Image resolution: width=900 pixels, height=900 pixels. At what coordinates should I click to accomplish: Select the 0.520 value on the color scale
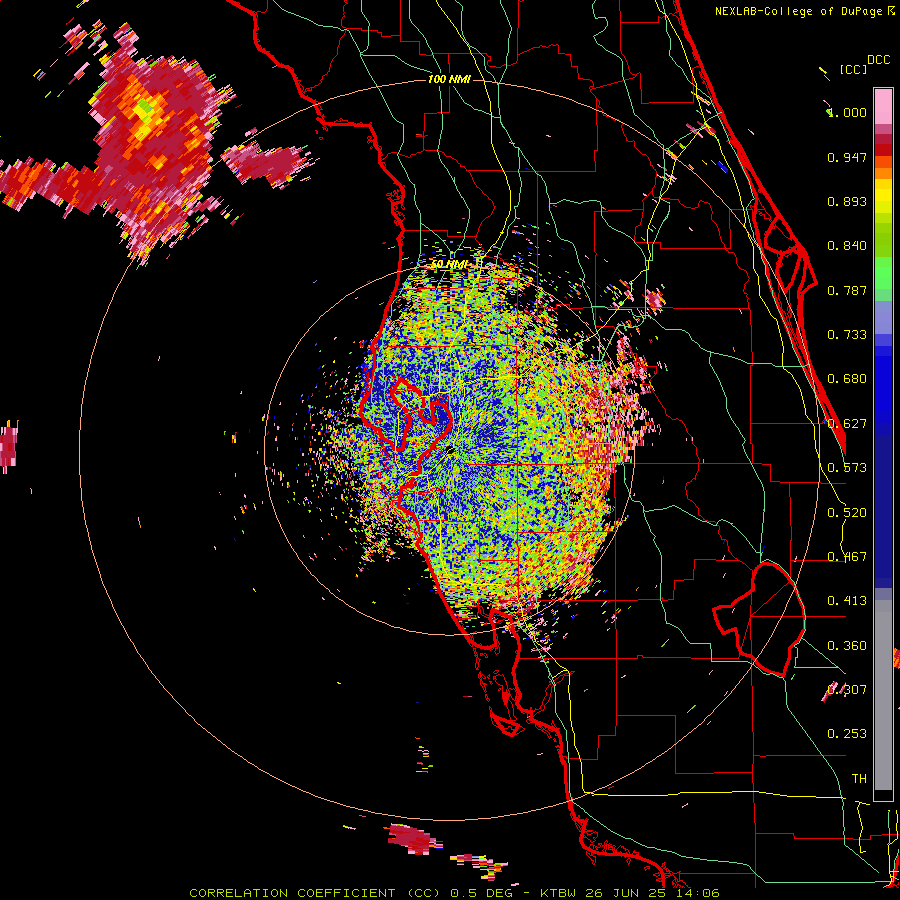click(x=847, y=513)
